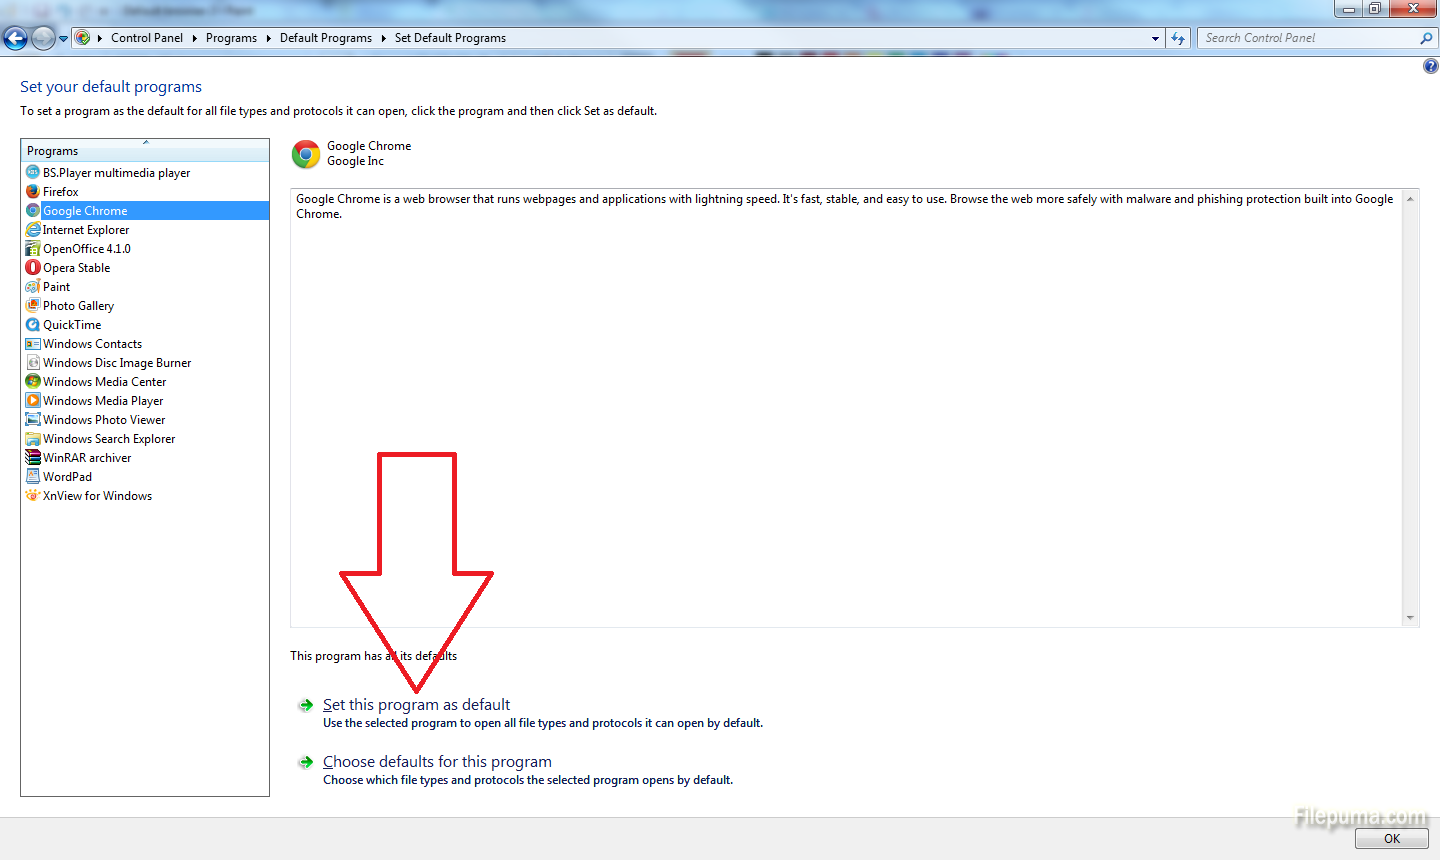Click the Photo Gallery icon
Image resolution: width=1440 pixels, height=860 pixels.
coord(33,306)
